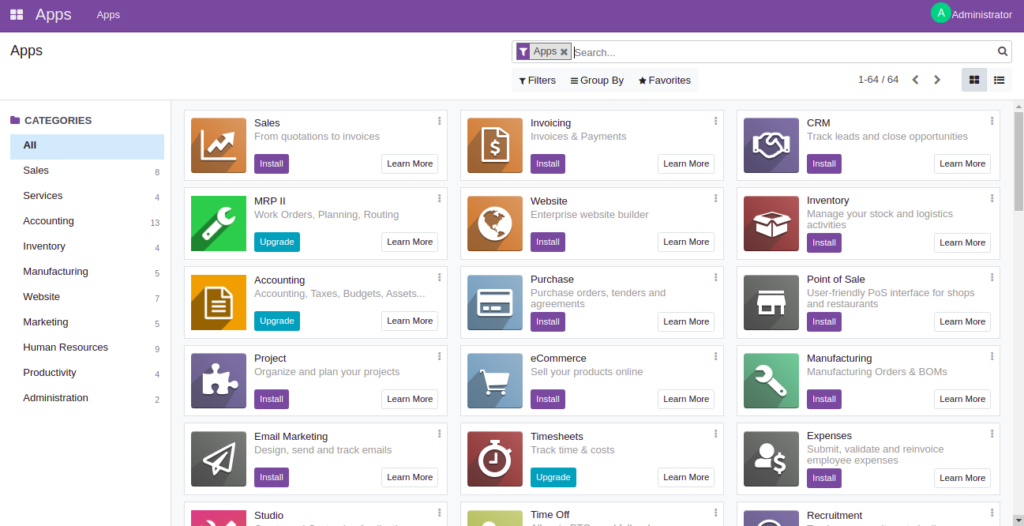Click the Purchase card icon

[494, 303]
